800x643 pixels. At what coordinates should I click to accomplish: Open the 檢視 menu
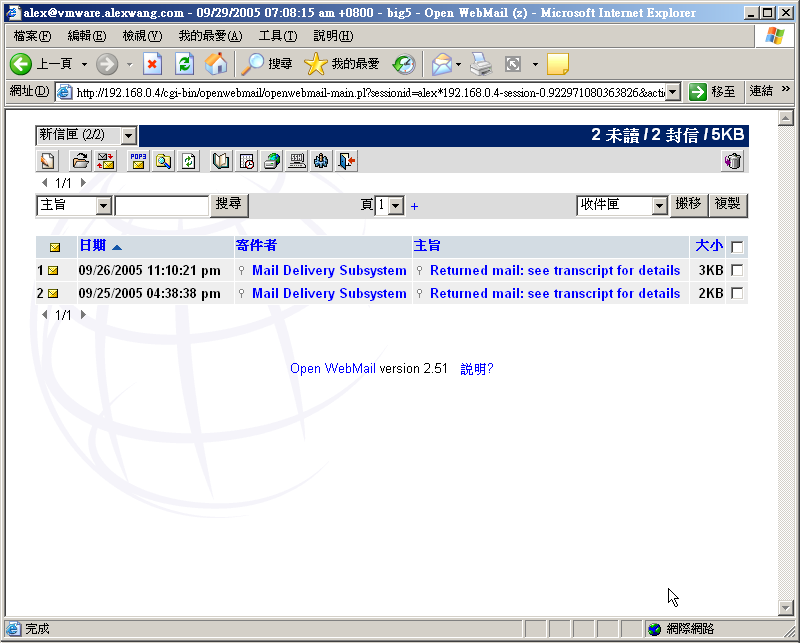coord(141,36)
